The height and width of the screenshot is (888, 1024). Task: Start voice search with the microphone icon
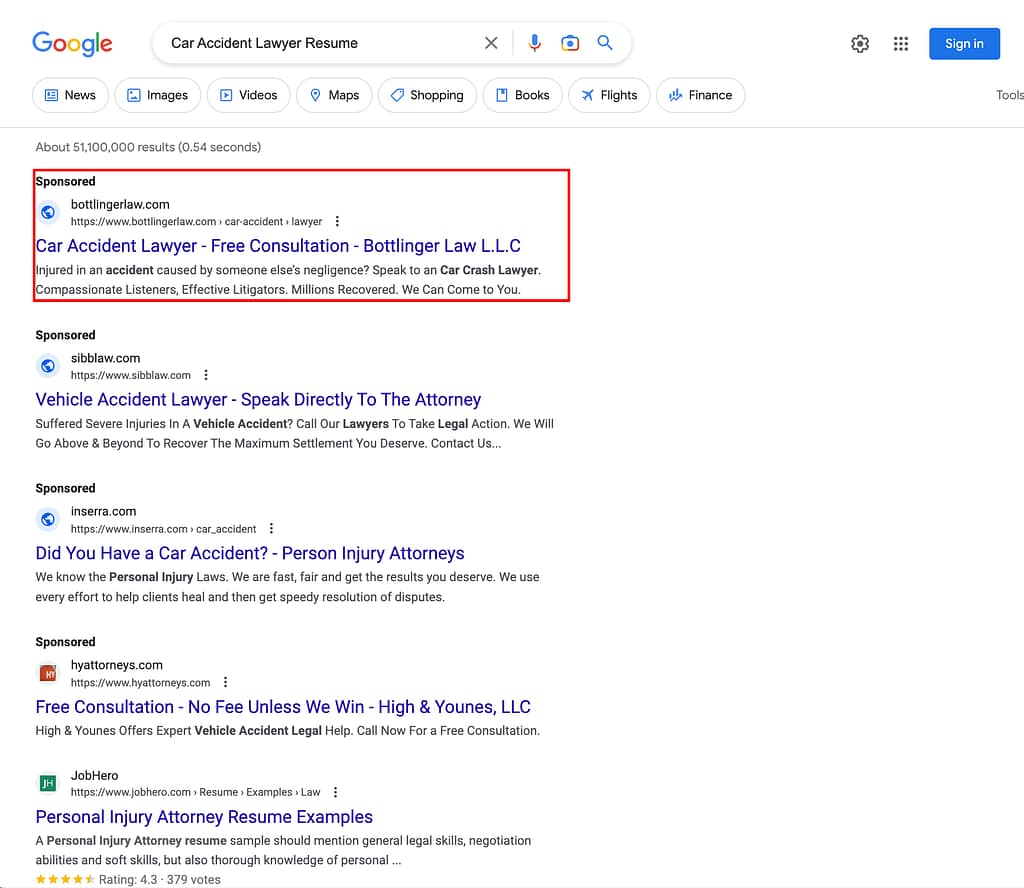tap(534, 43)
